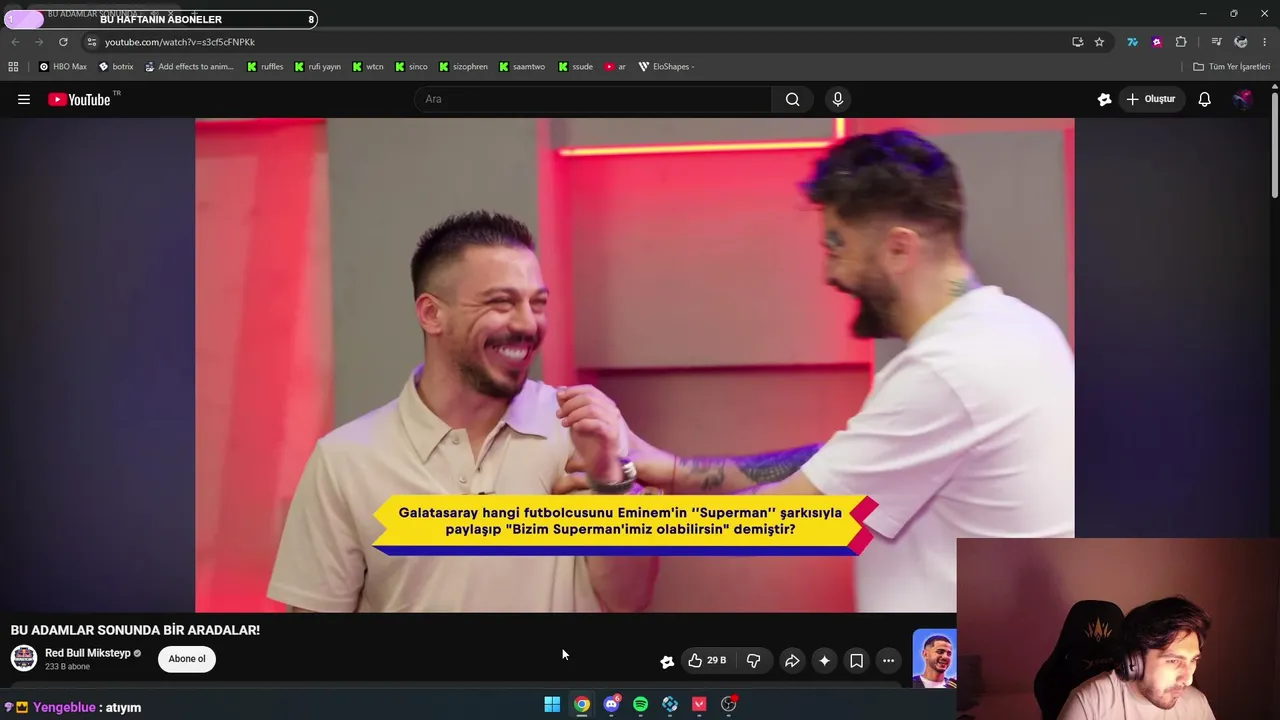1280x720 pixels.
Task: Open the HBO Max bookmark
Action: (x=63, y=67)
